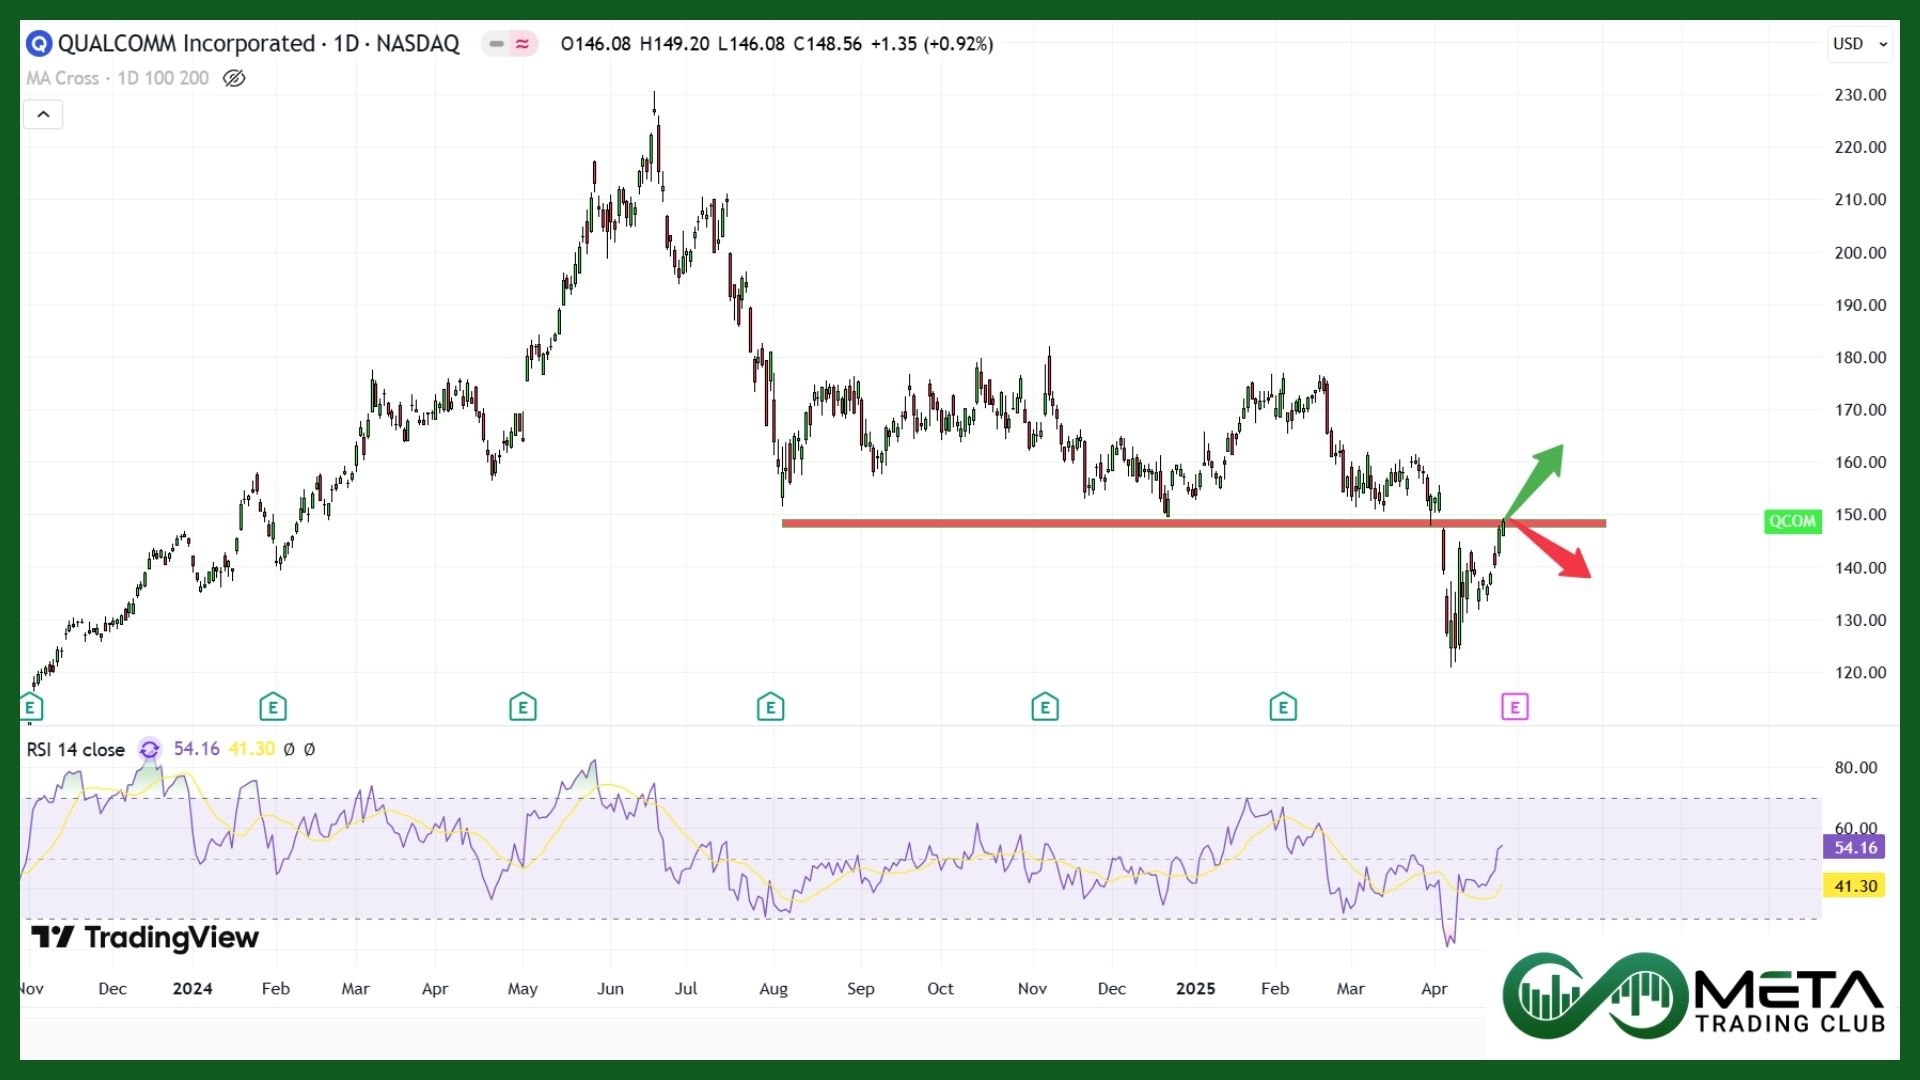Screen dimensions: 1920x1080
Task: Click the change value +1.35 (+0.92%)
Action: [x=932, y=44]
